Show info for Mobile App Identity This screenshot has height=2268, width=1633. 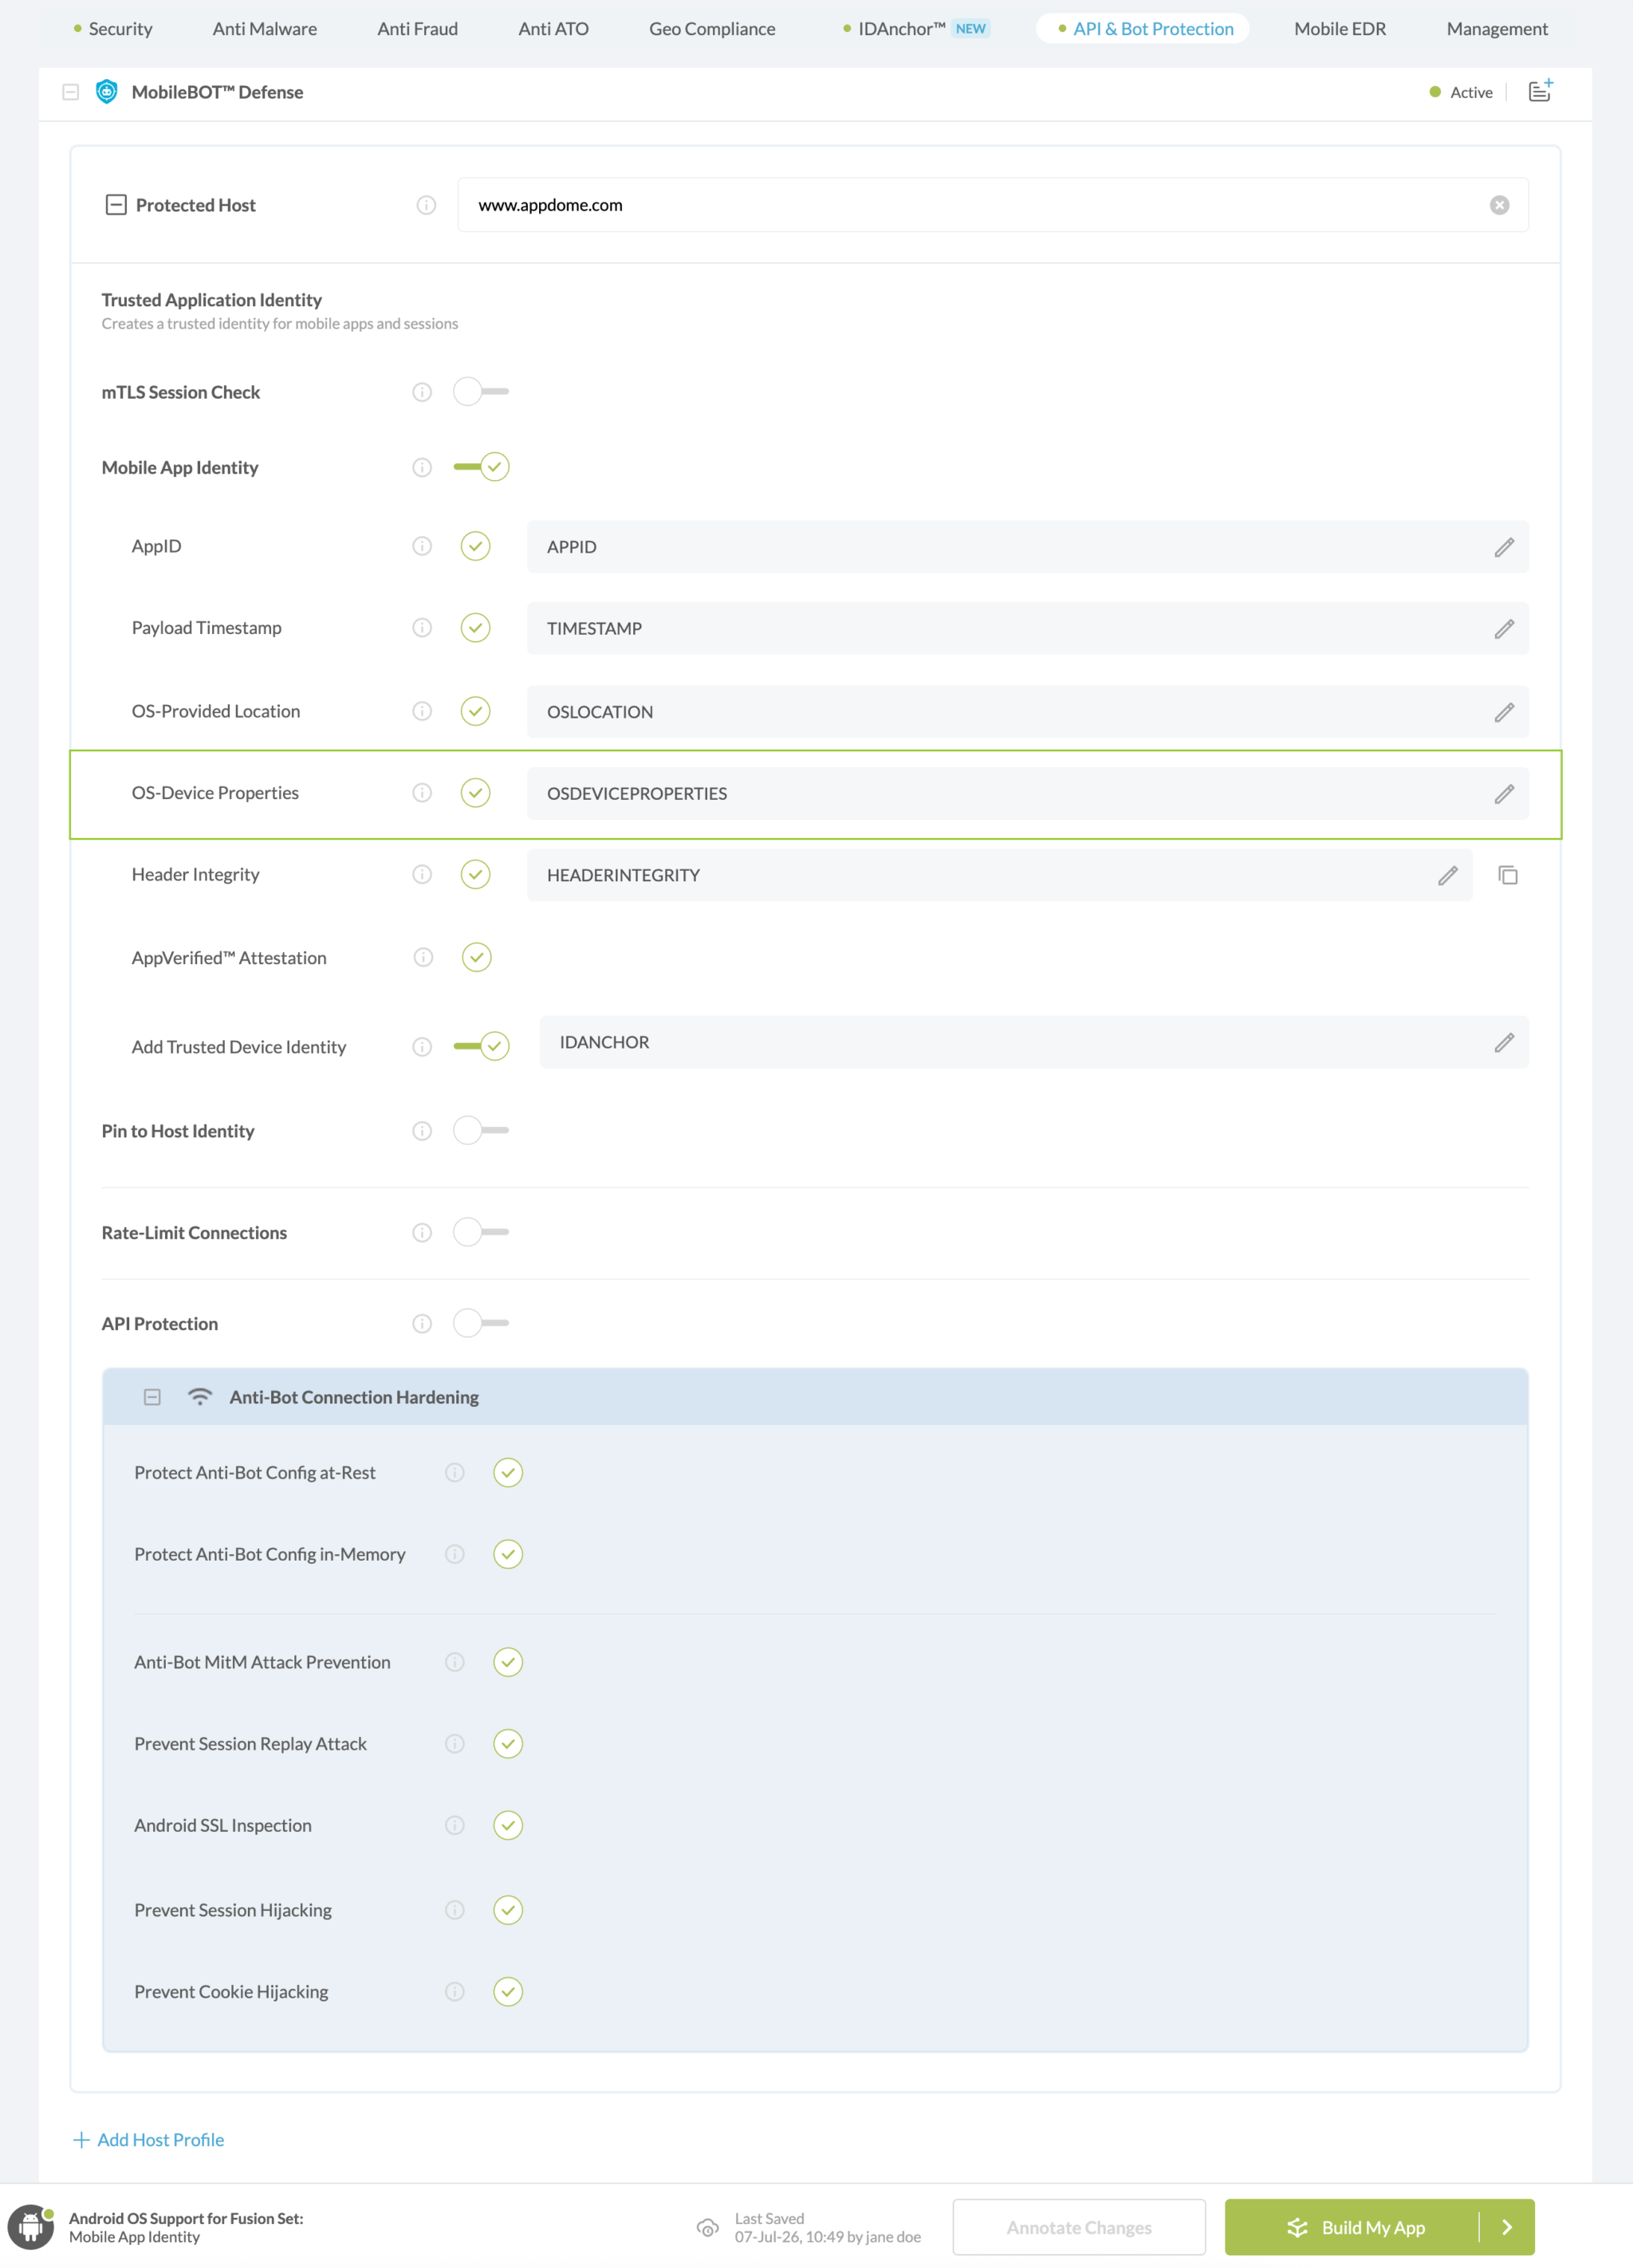422,467
